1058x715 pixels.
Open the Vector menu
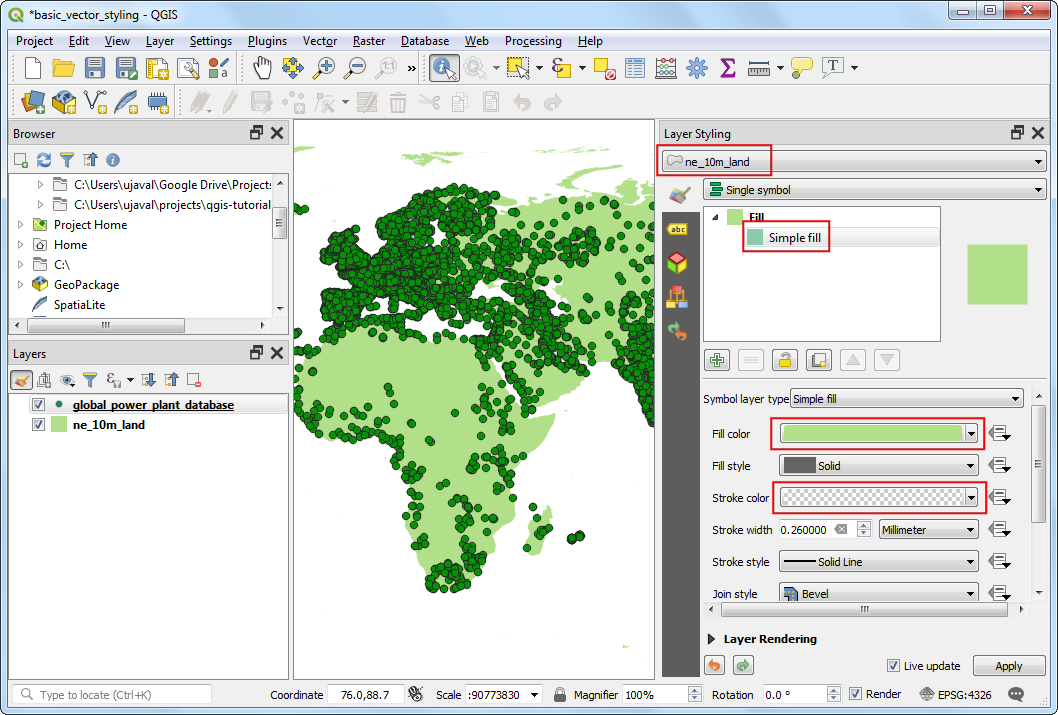319,41
